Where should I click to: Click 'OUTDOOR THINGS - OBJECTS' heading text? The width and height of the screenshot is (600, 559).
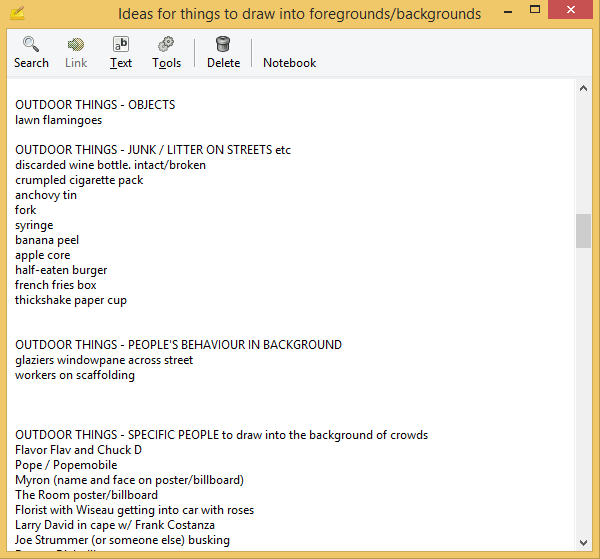[95, 105]
